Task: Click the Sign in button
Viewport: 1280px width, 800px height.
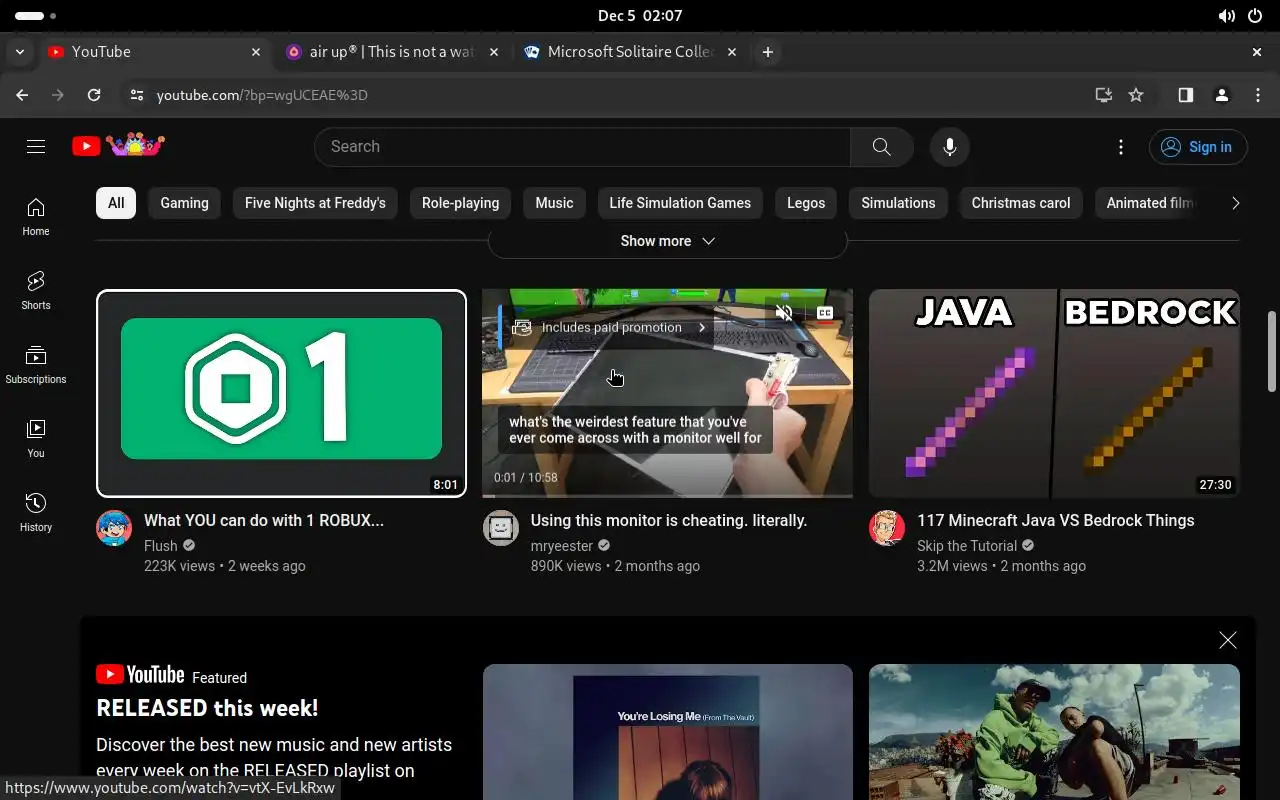Action: (x=1198, y=147)
